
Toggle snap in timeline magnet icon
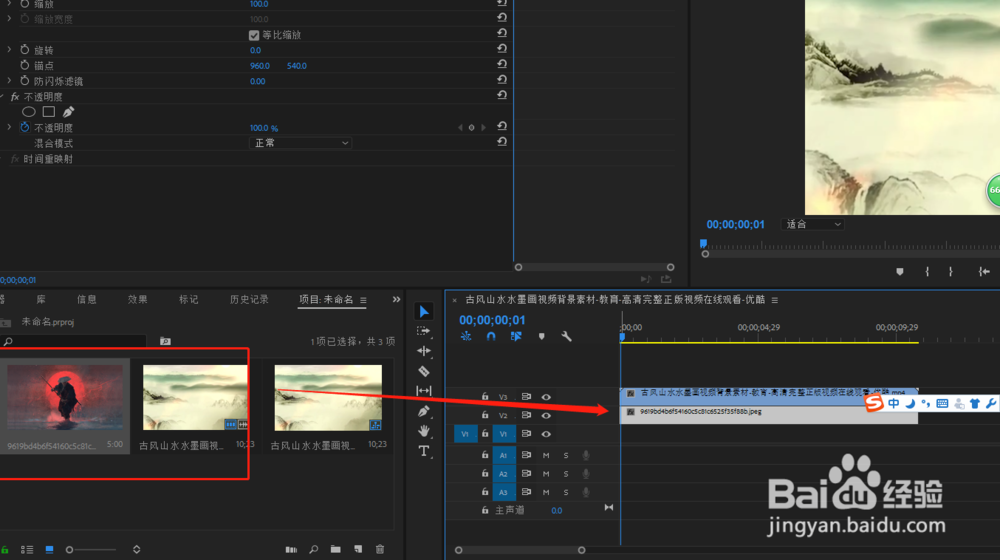[491, 336]
